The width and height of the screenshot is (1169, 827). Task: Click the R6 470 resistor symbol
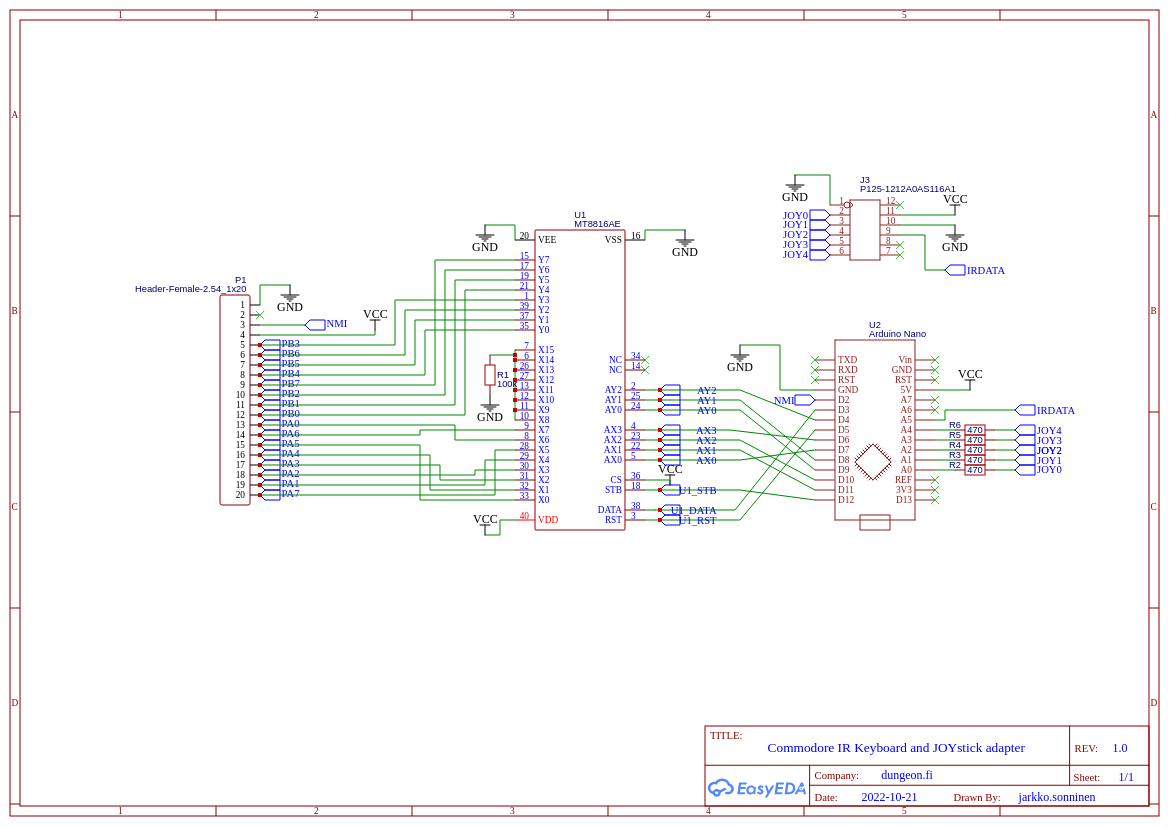(974, 430)
